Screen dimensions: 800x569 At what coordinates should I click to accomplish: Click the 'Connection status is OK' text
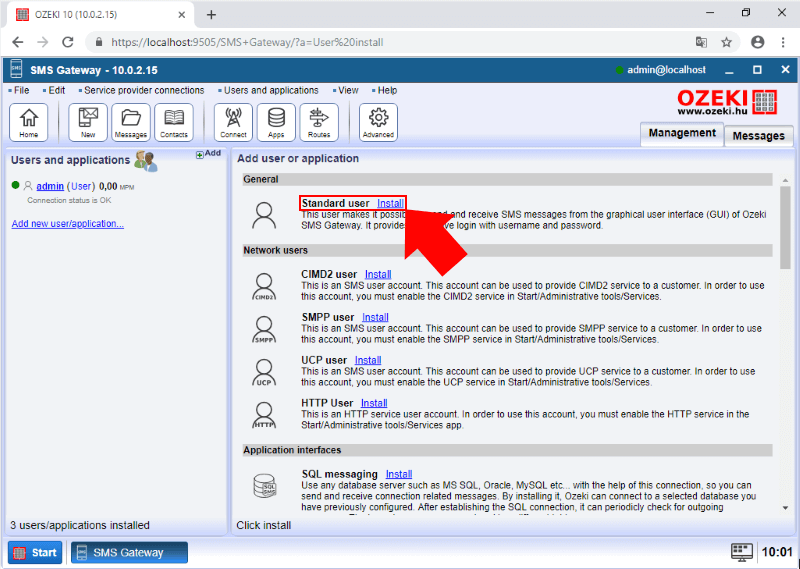coord(69,201)
